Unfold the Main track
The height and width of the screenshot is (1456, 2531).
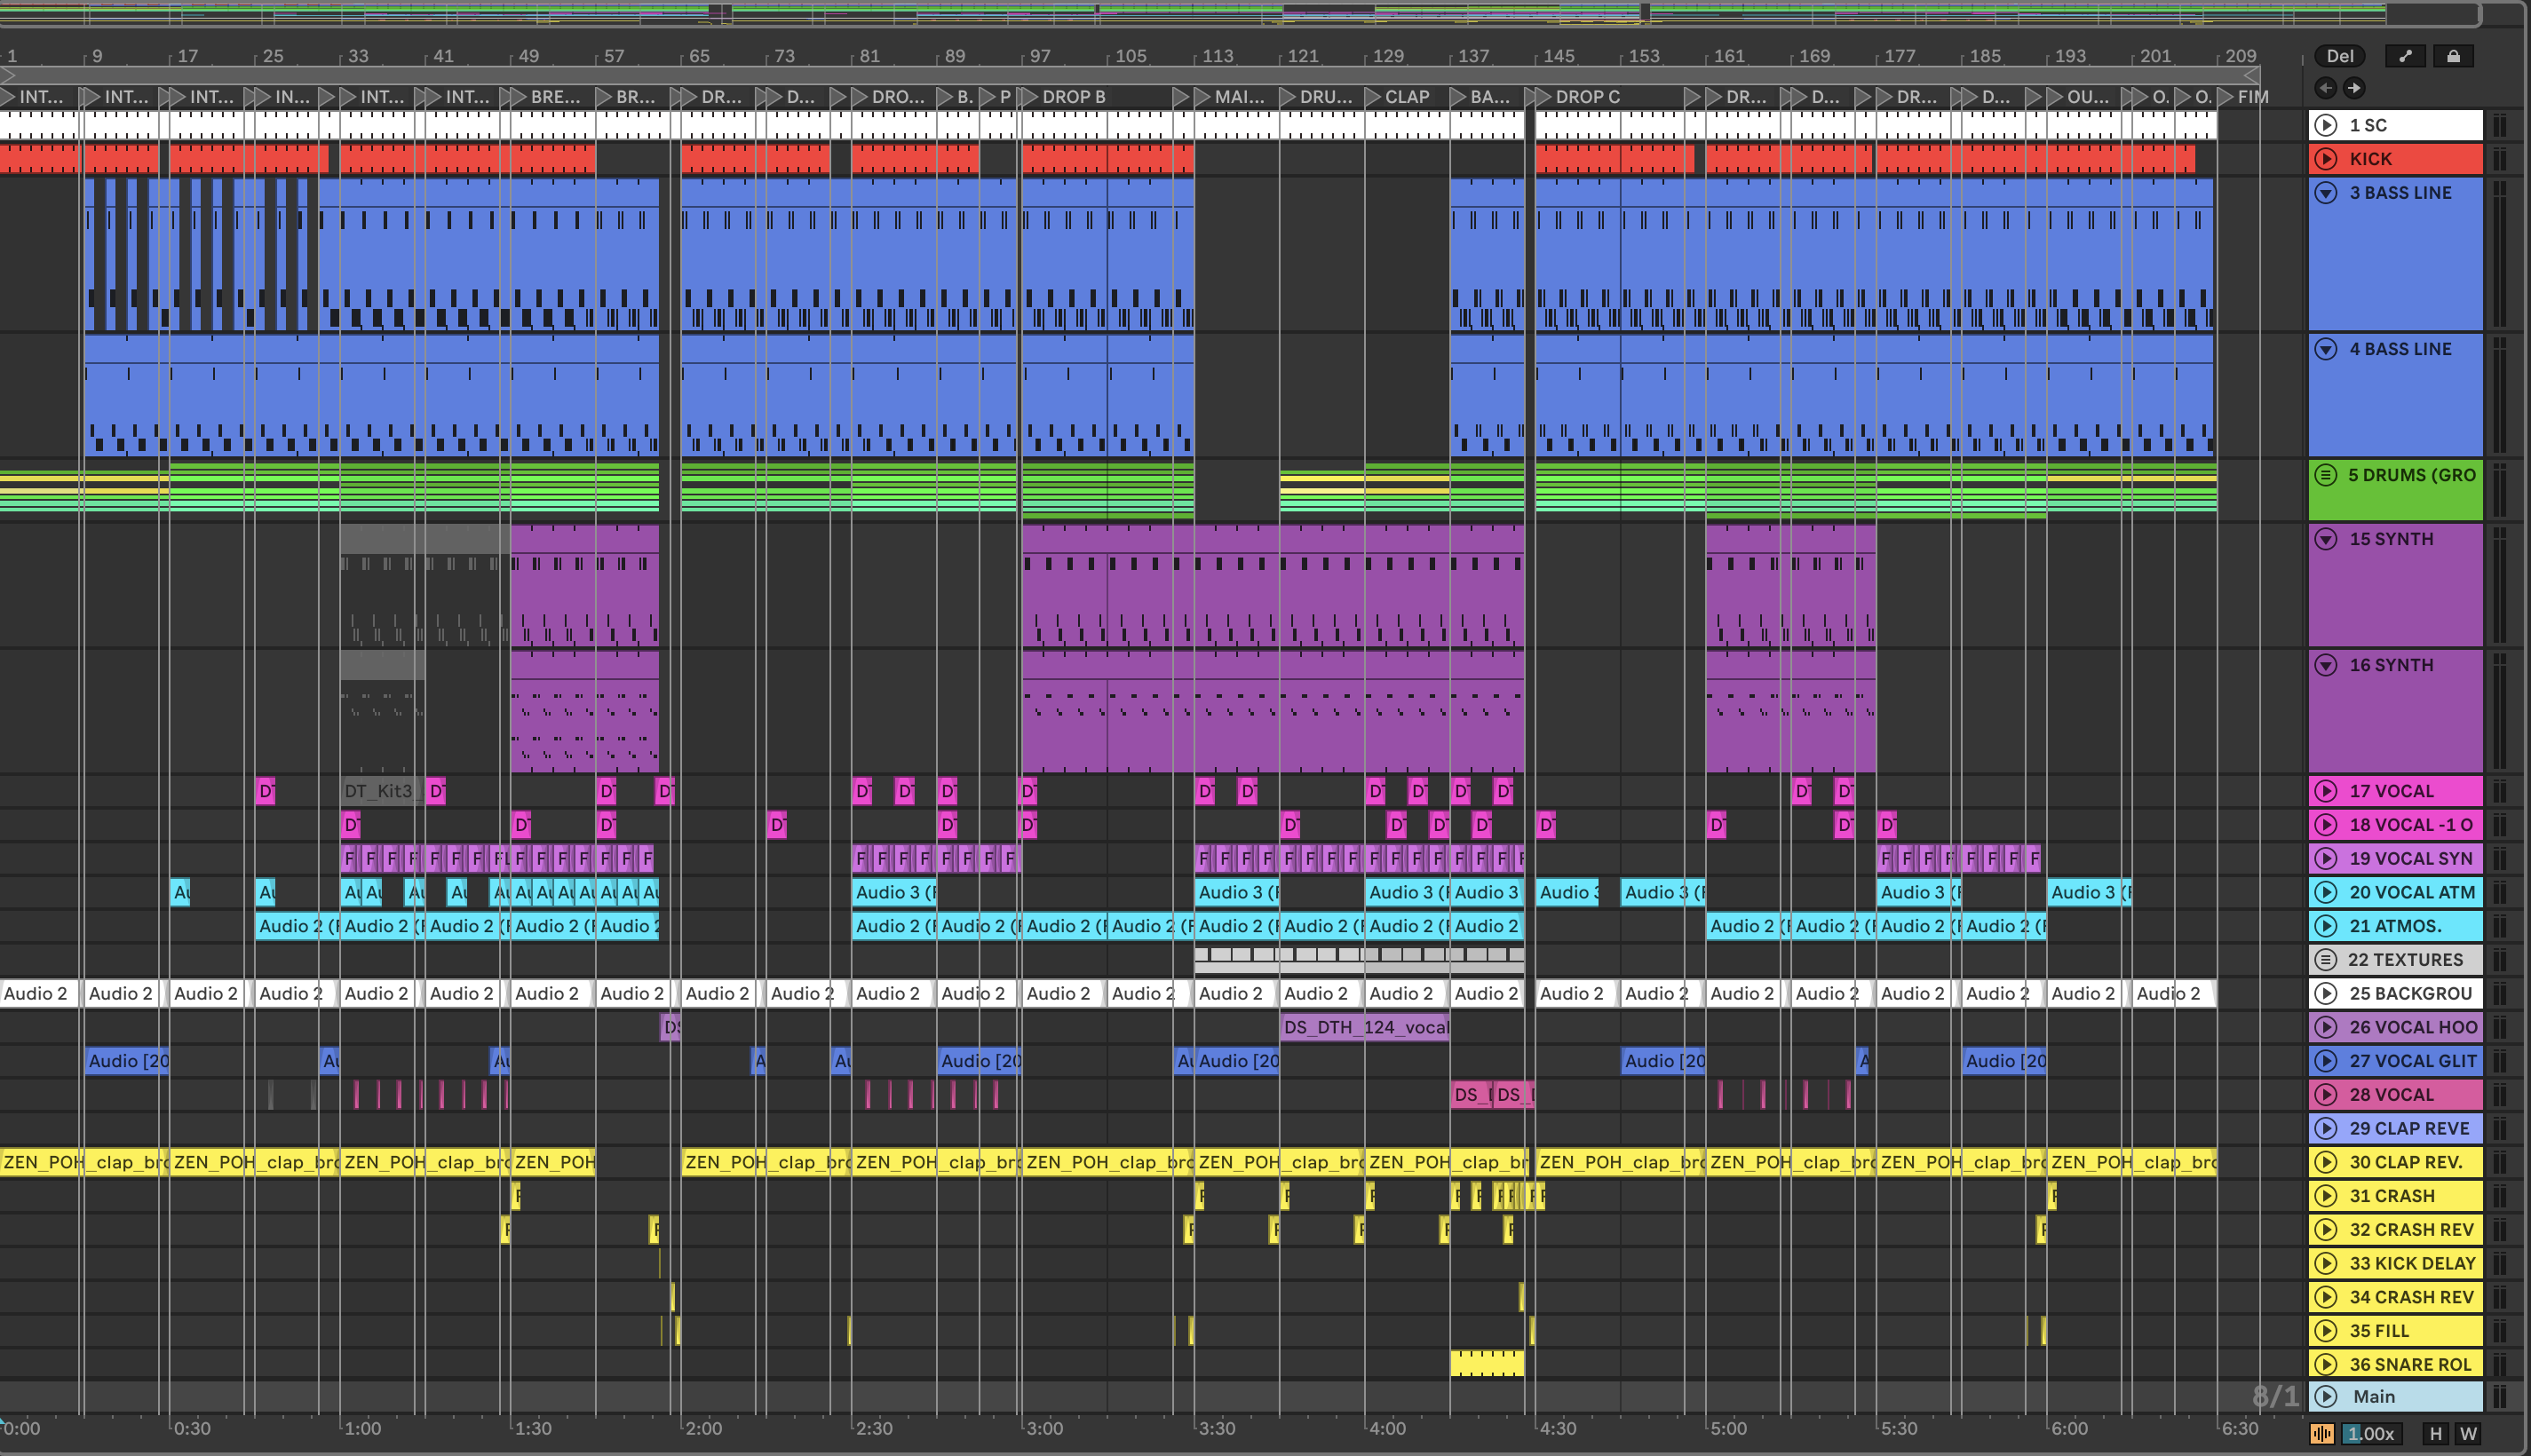point(2326,1396)
